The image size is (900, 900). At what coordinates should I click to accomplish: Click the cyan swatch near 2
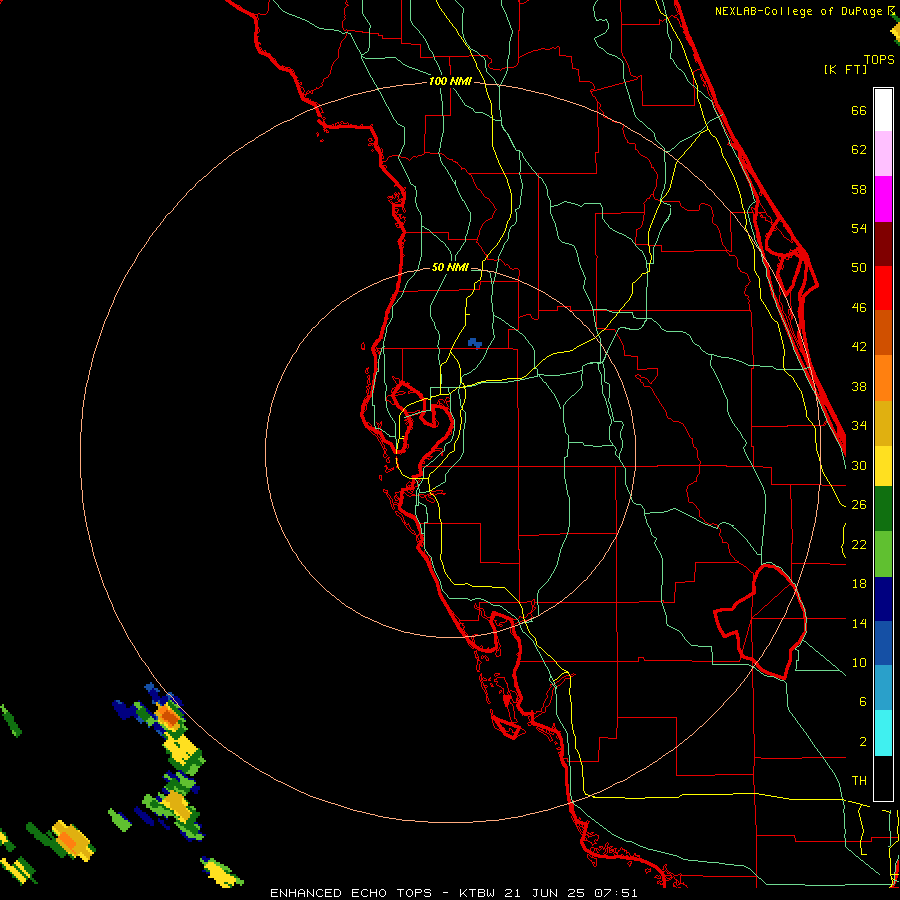click(x=883, y=733)
